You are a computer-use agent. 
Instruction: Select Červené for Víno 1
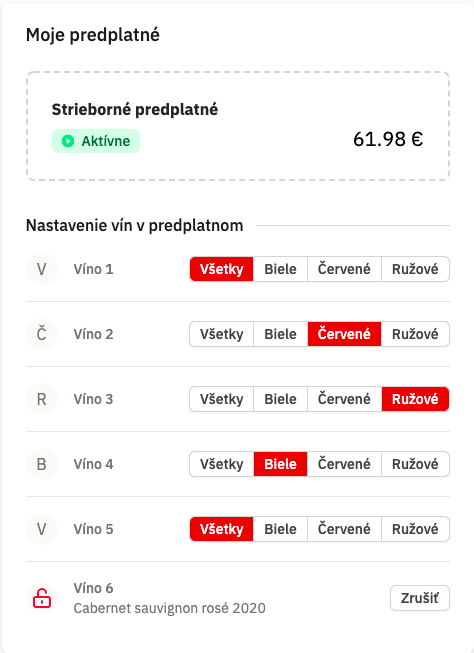pyautogui.click(x=344, y=269)
